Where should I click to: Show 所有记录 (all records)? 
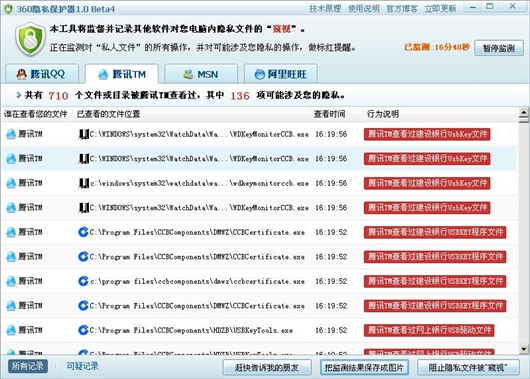[28, 366]
